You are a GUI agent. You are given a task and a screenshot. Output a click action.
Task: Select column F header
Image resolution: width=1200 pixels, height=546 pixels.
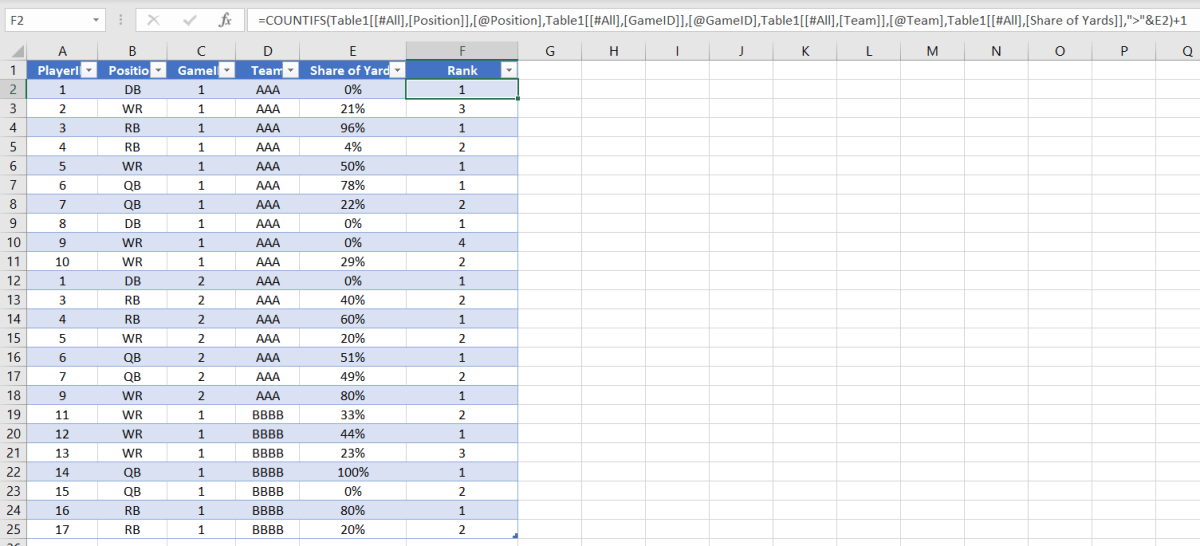(462, 51)
